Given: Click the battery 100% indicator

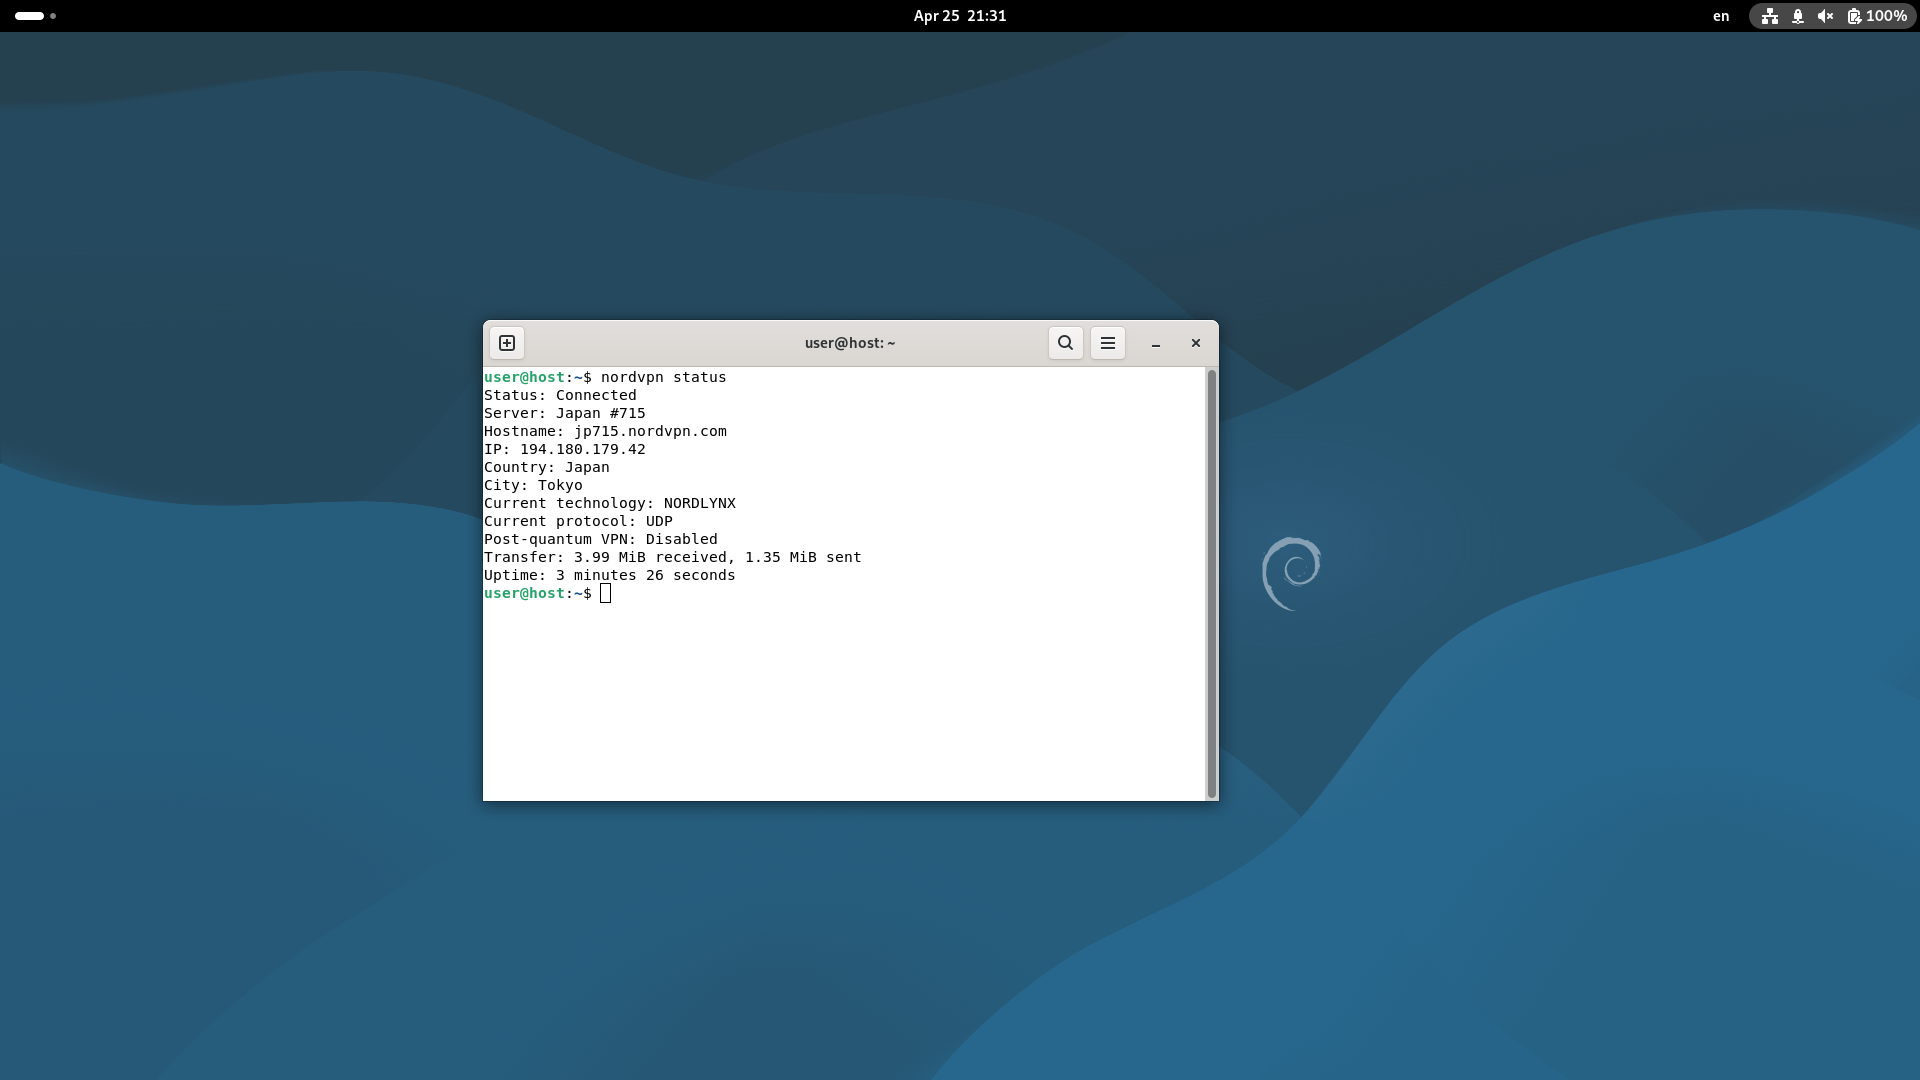Looking at the screenshot, I should pyautogui.click(x=1877, y=16).
